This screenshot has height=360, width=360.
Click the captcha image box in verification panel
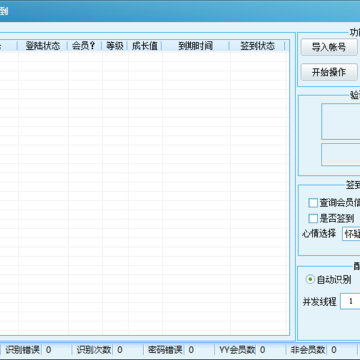[x=341, y=121]
